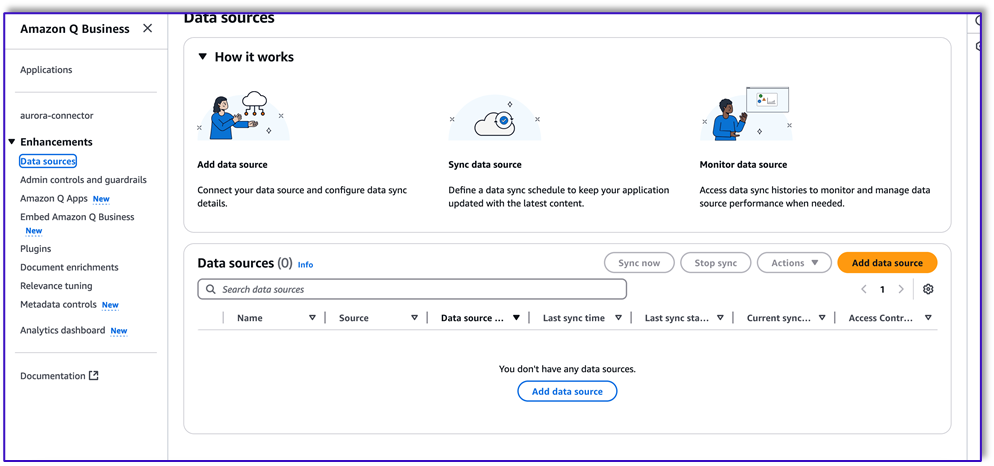Screen dimensions: 994x466
Task: Click the Sync data source cloud illustration
Action: click(494, 119)
